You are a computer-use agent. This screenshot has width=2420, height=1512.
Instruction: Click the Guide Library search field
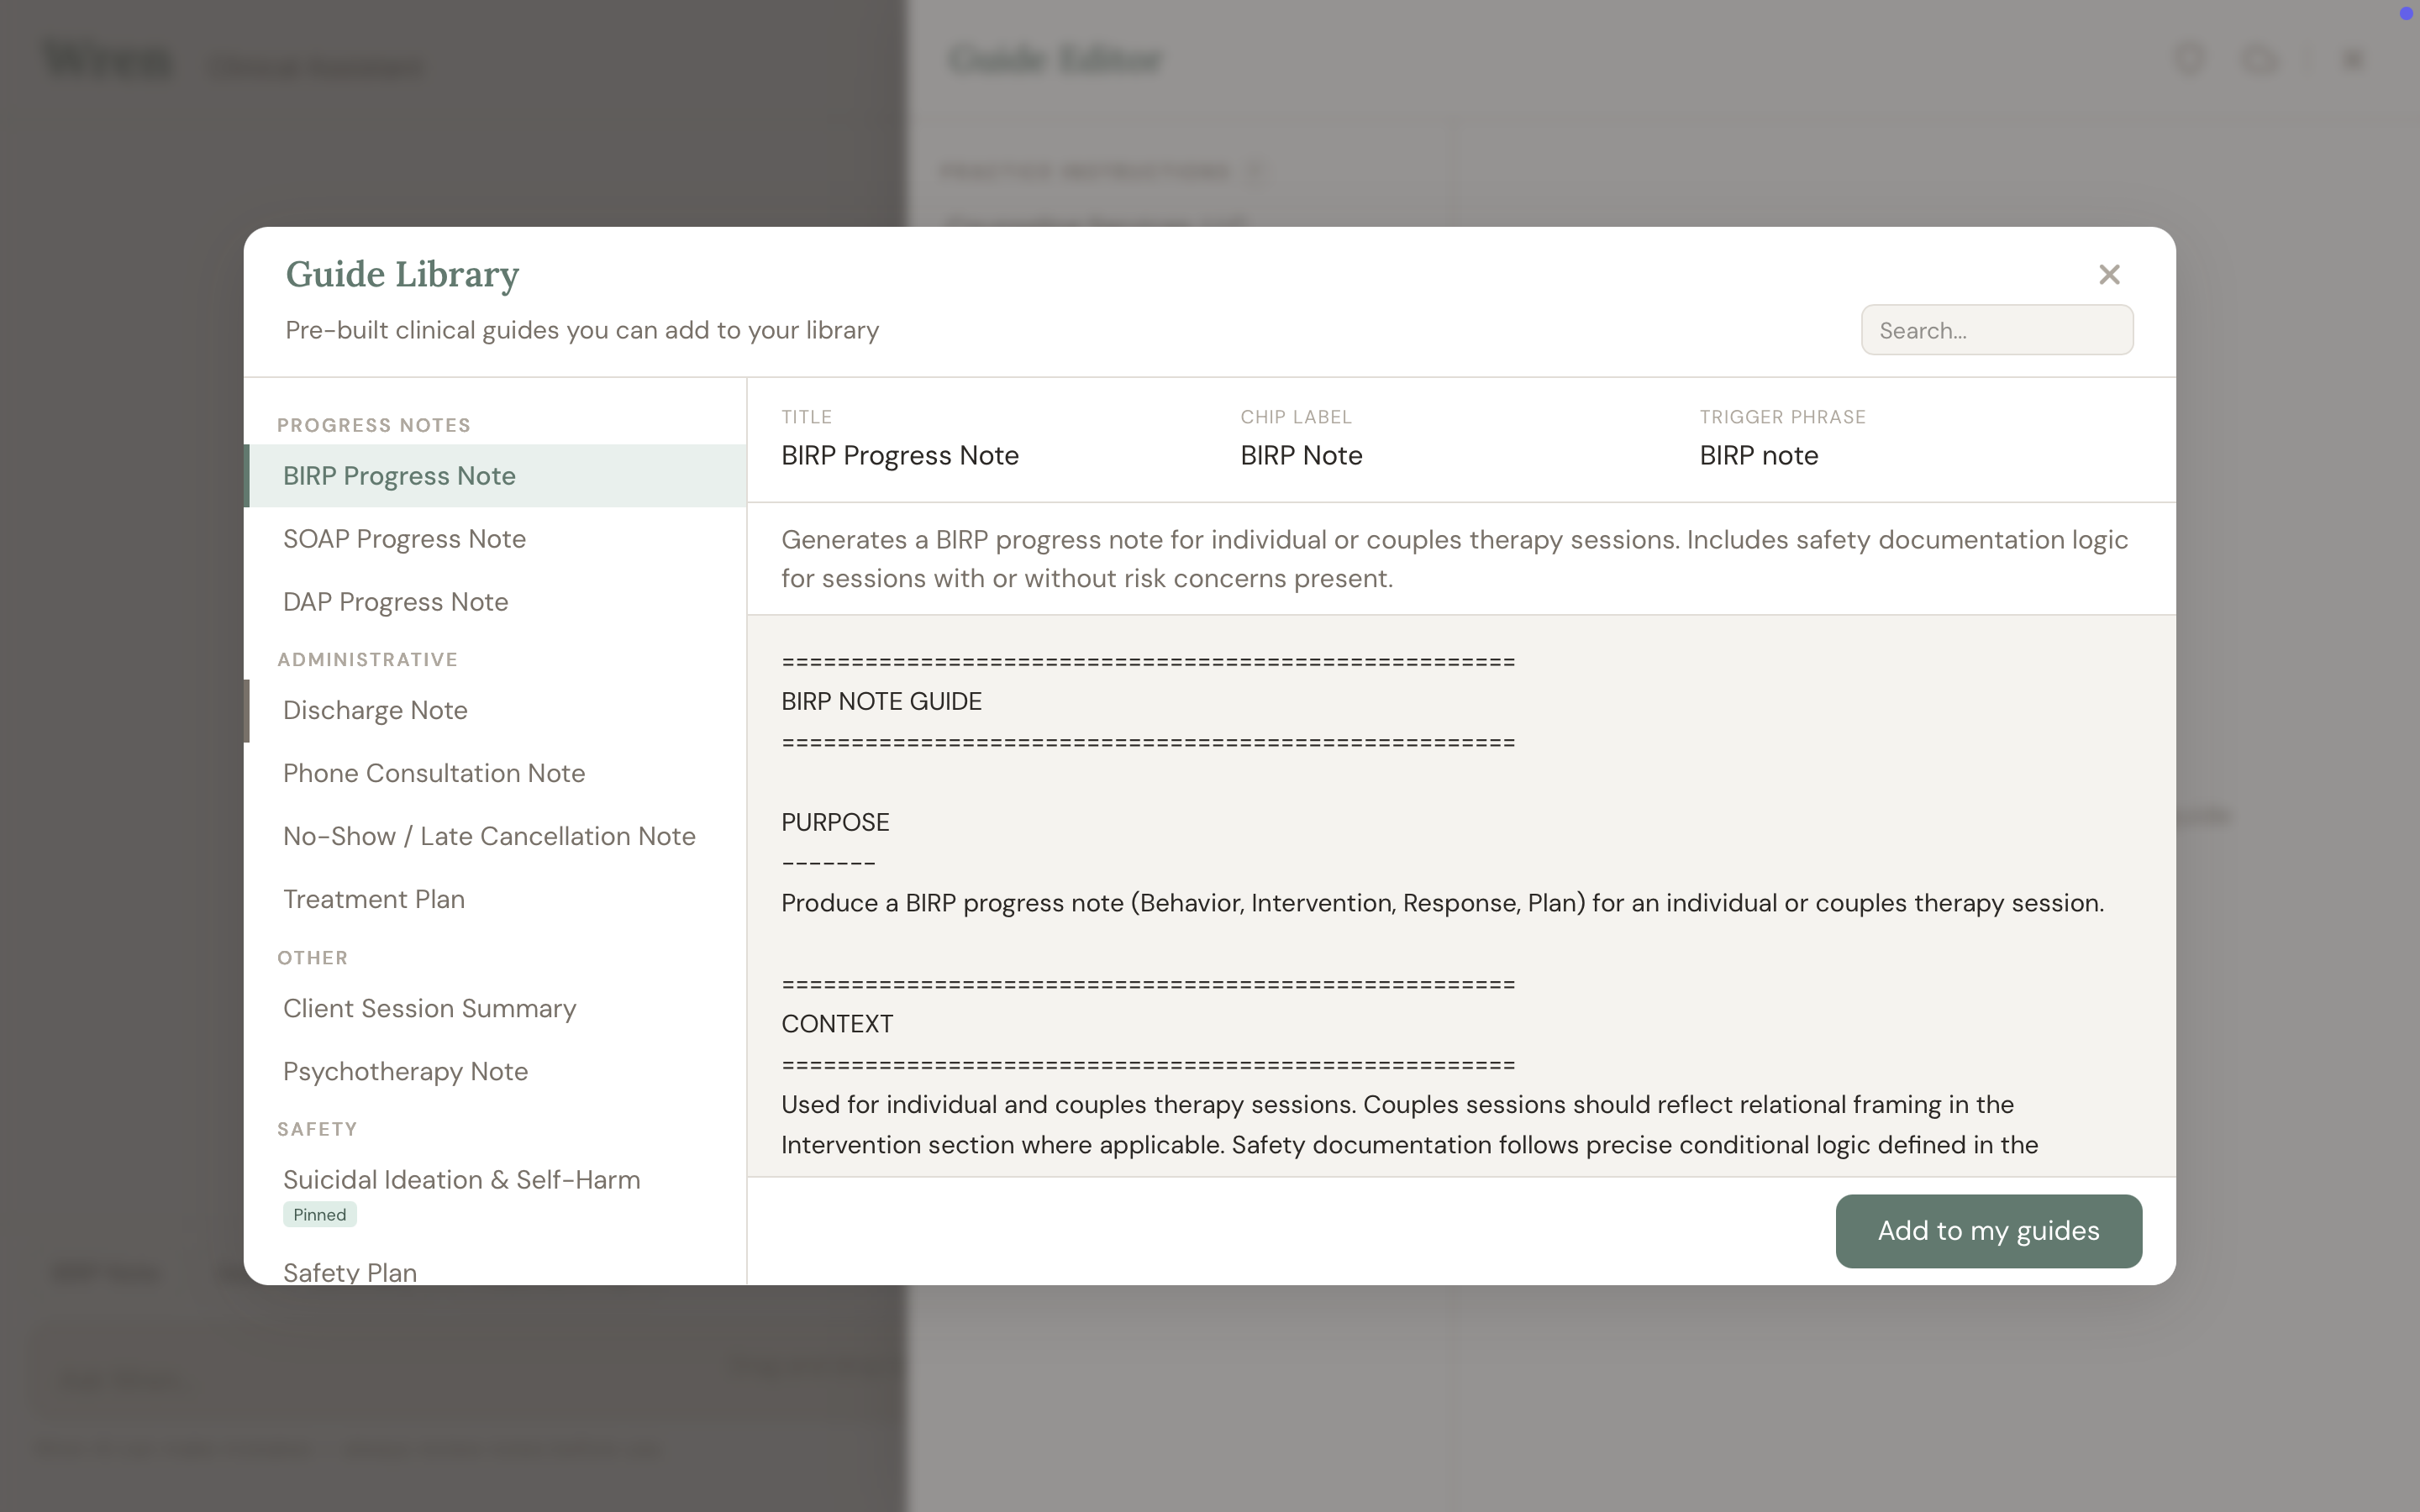tap(1996, 330)
